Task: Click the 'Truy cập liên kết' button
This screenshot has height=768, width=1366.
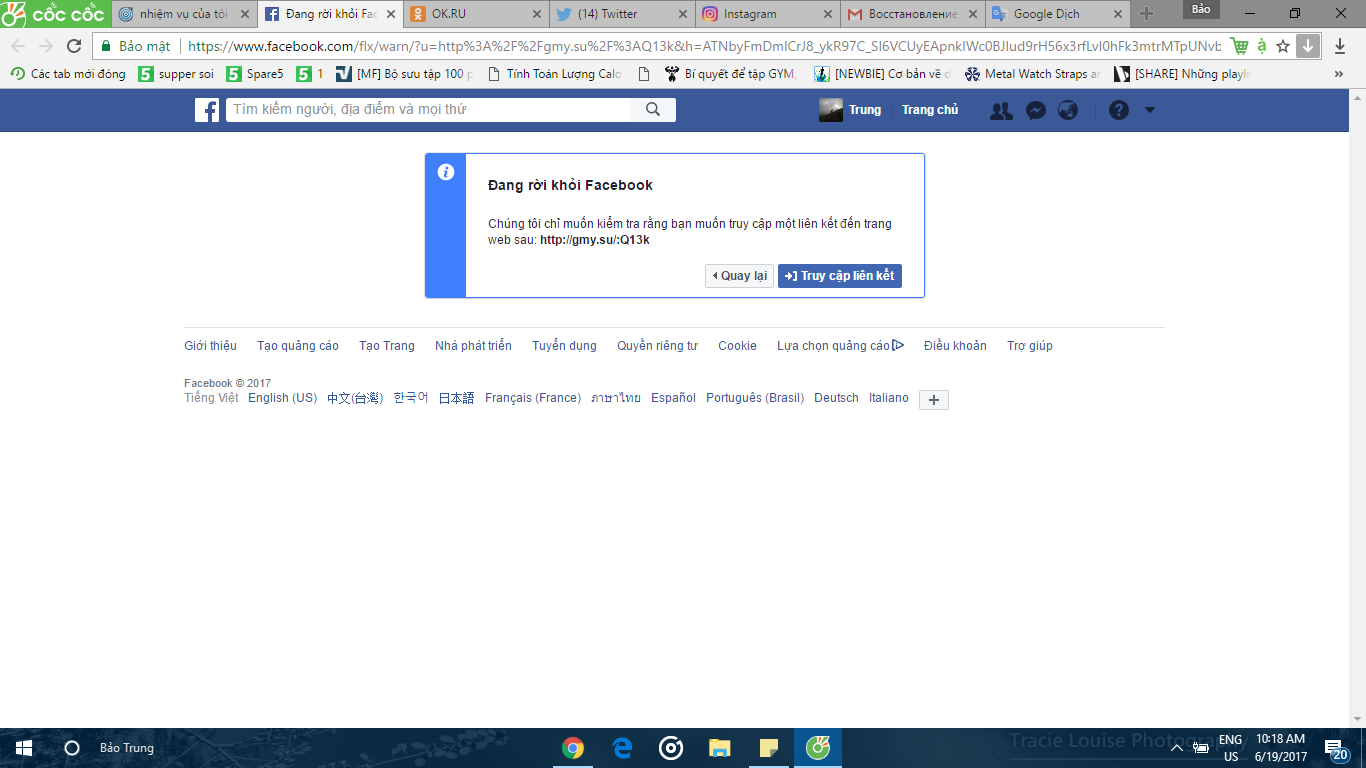Action: pyautogui.click(x=840, y=276)
